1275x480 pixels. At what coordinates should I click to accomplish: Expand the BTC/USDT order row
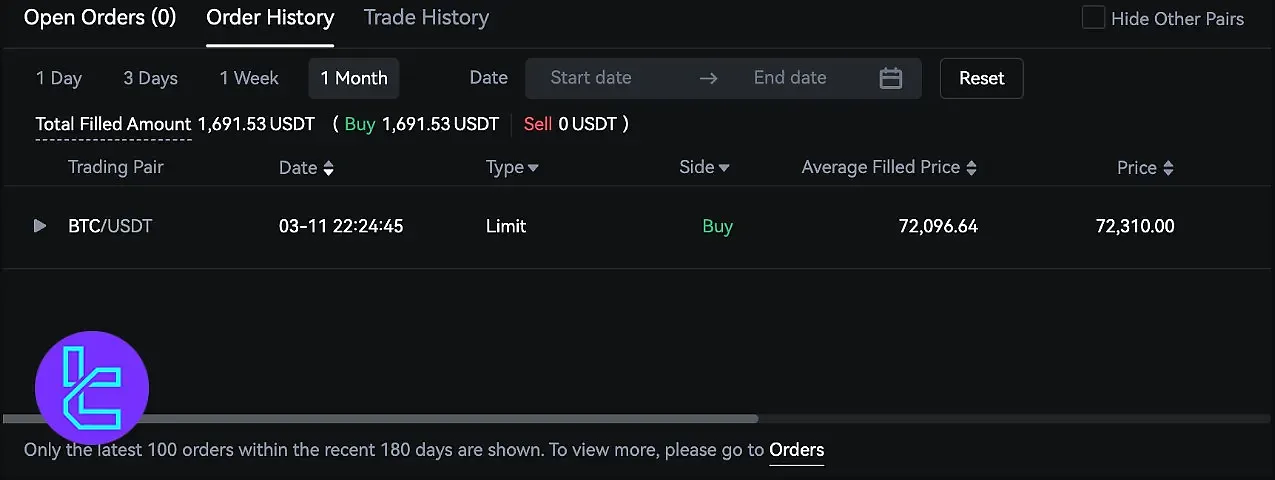pyautogui.click(x=40, y=226)
